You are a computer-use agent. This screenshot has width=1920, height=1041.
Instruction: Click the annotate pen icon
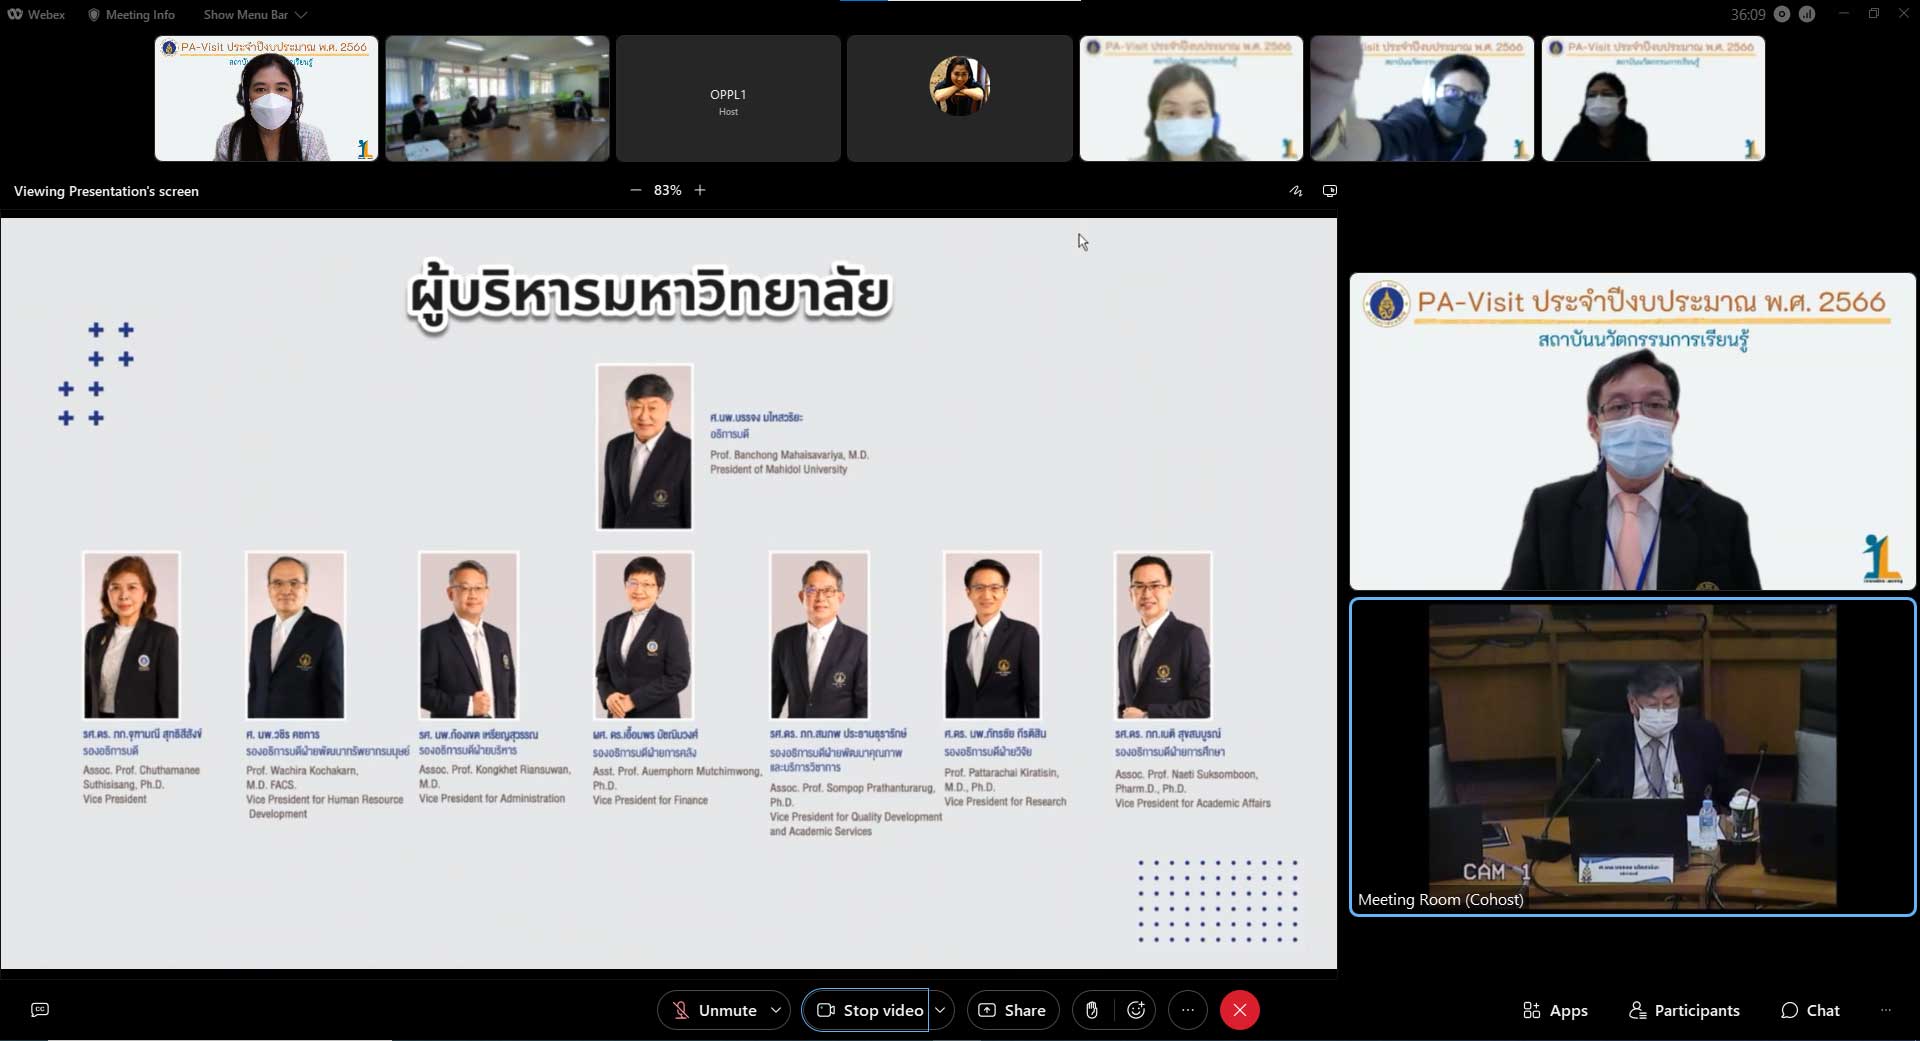coord(1296,191)
